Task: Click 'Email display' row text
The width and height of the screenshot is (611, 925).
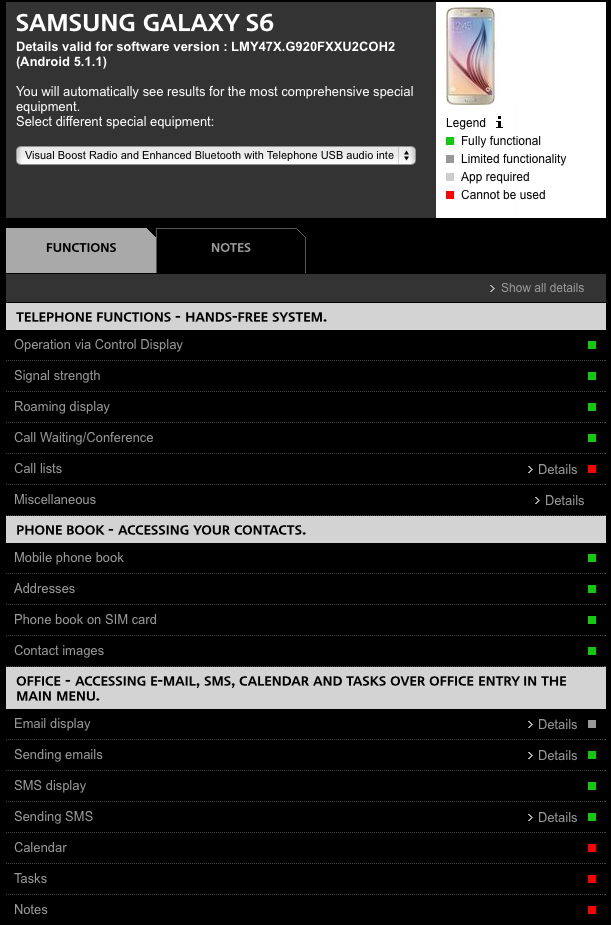Action: tap(52, 724)
